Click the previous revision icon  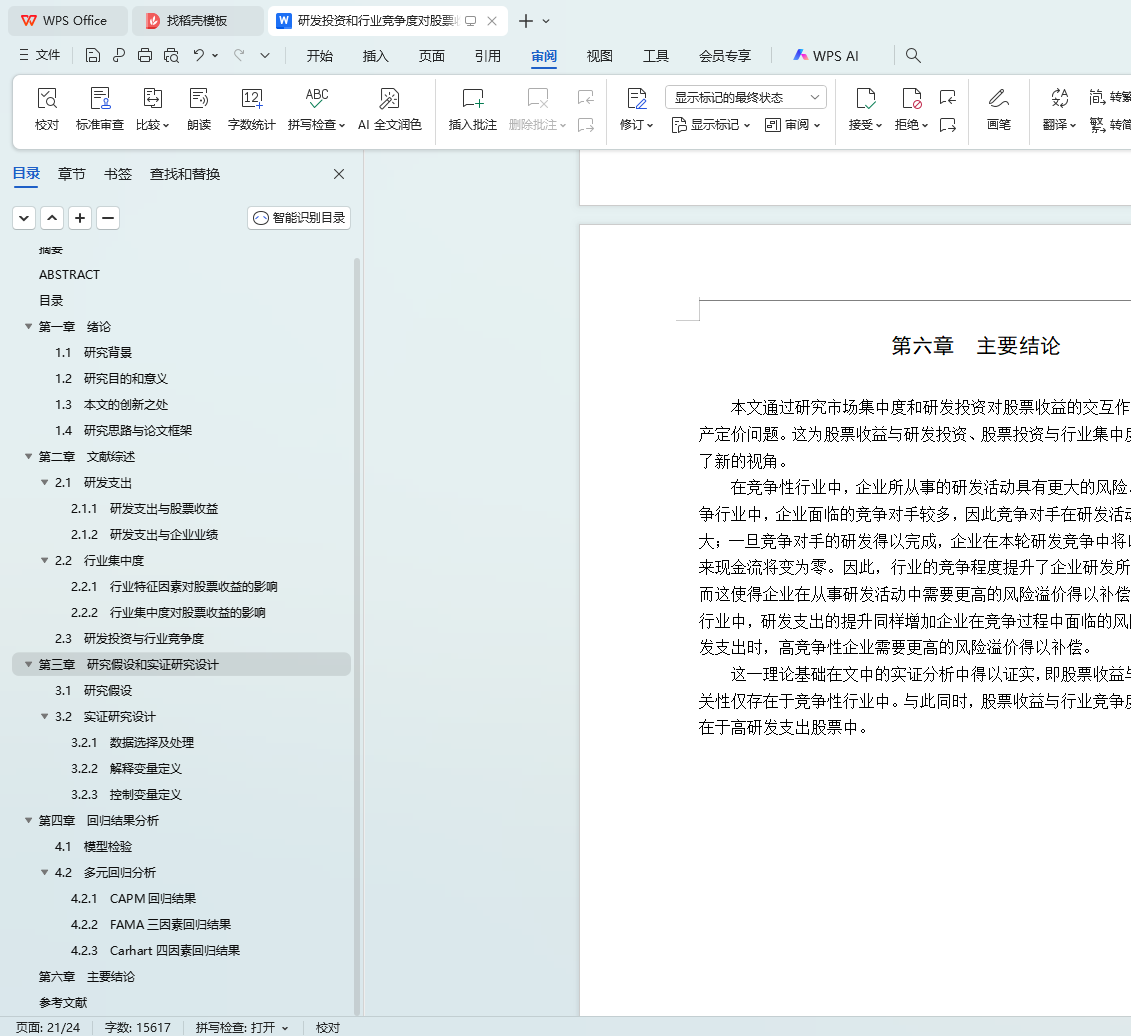coord(948,97)
